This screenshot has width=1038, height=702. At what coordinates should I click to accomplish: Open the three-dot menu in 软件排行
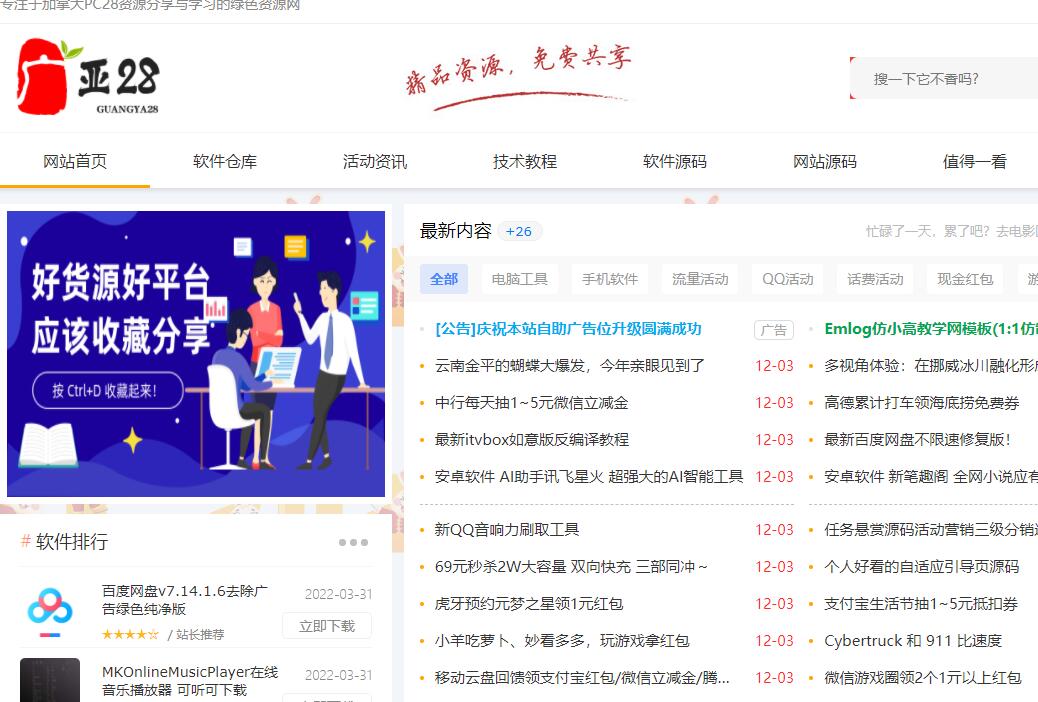click(x=353, y=542)
